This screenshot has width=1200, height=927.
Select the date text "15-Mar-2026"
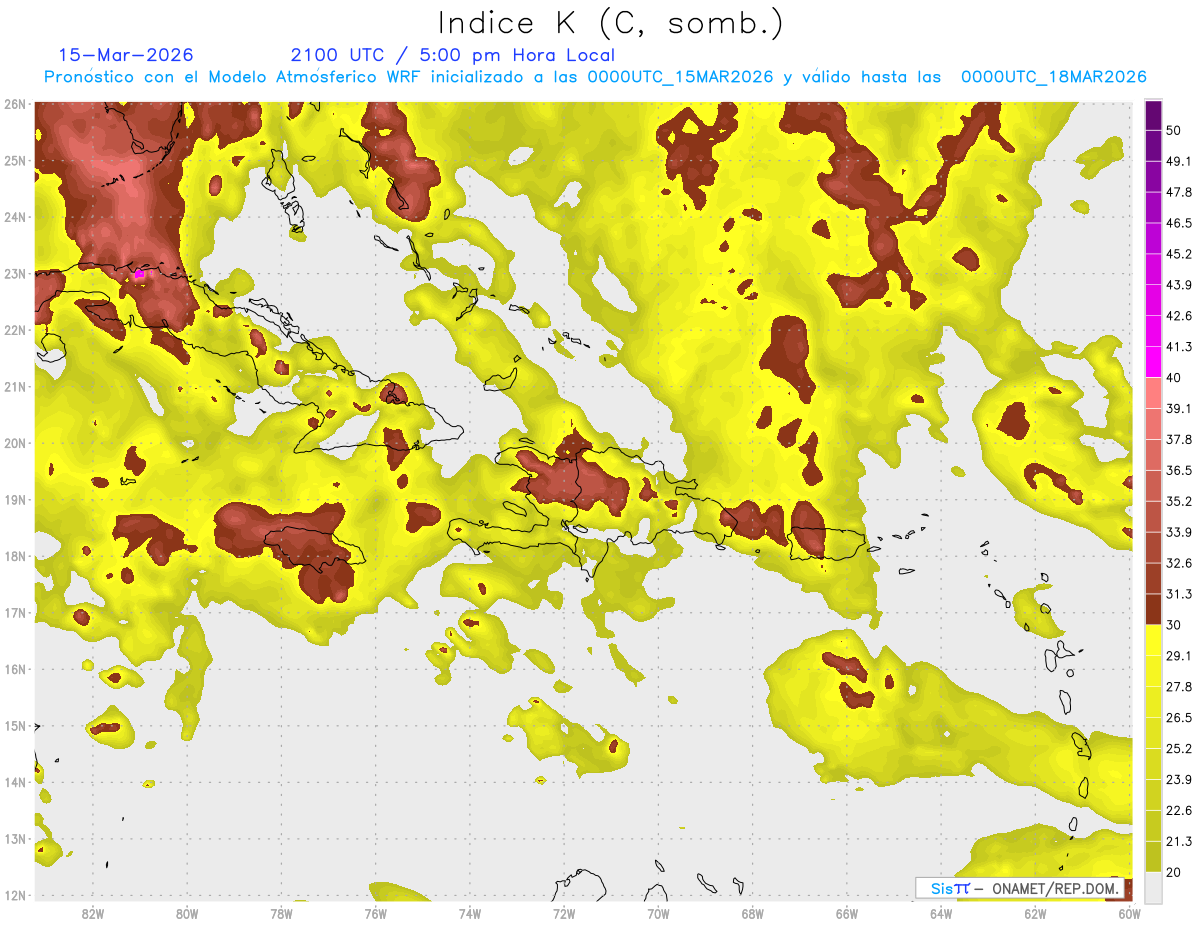[x=126, y=55]
